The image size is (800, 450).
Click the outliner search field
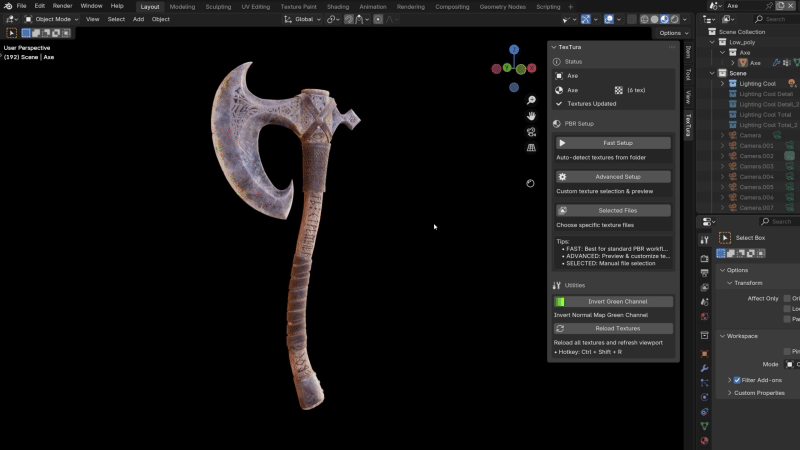point(777,19)
